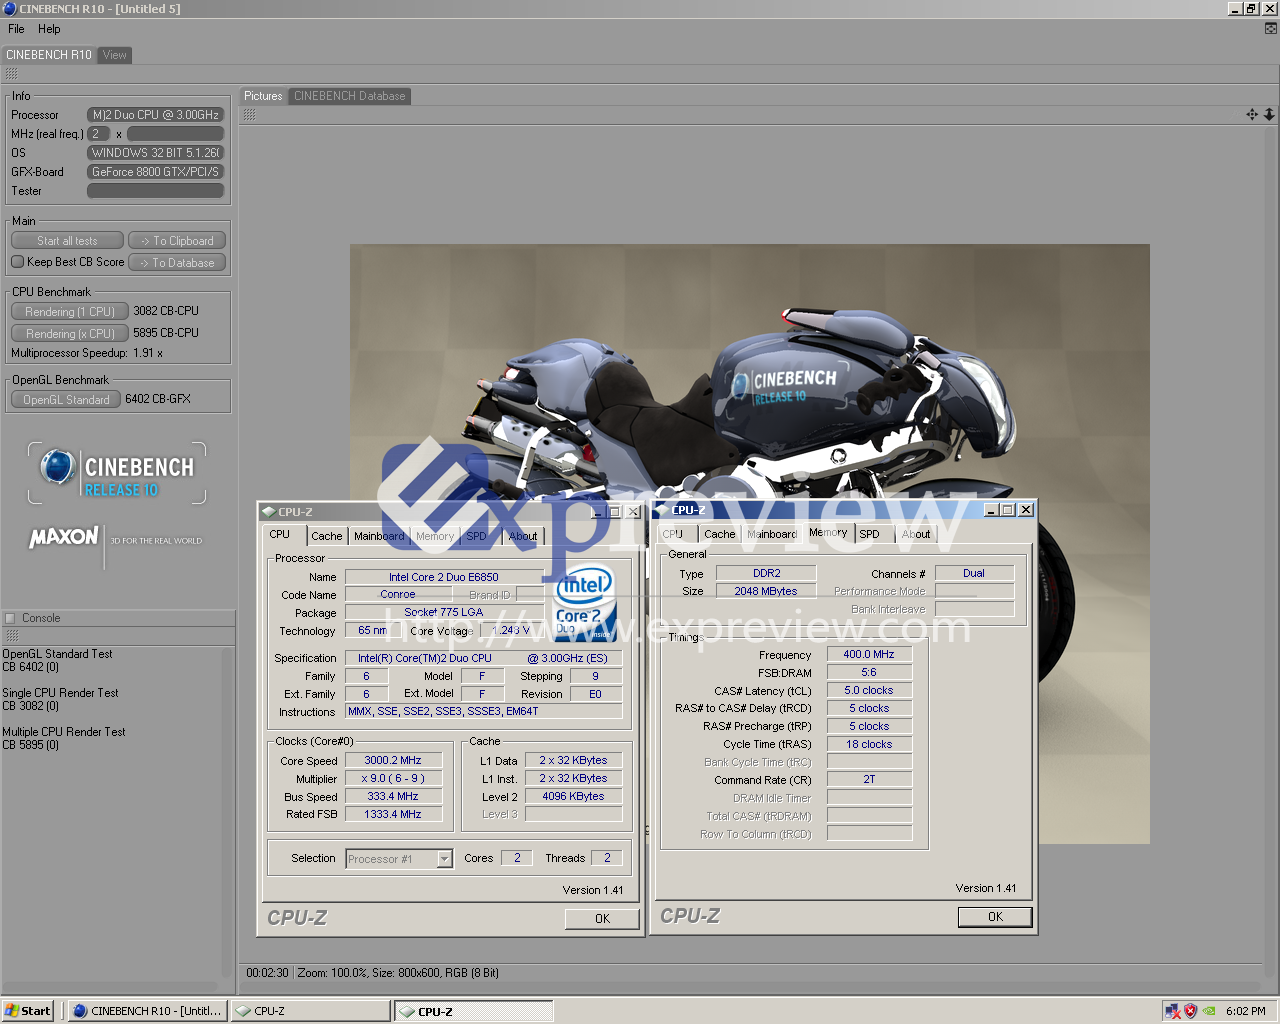This screenshot has width=1280, height=1024.
Task: Click the security shield tray icon
Action: (x=1190, y=1011)
